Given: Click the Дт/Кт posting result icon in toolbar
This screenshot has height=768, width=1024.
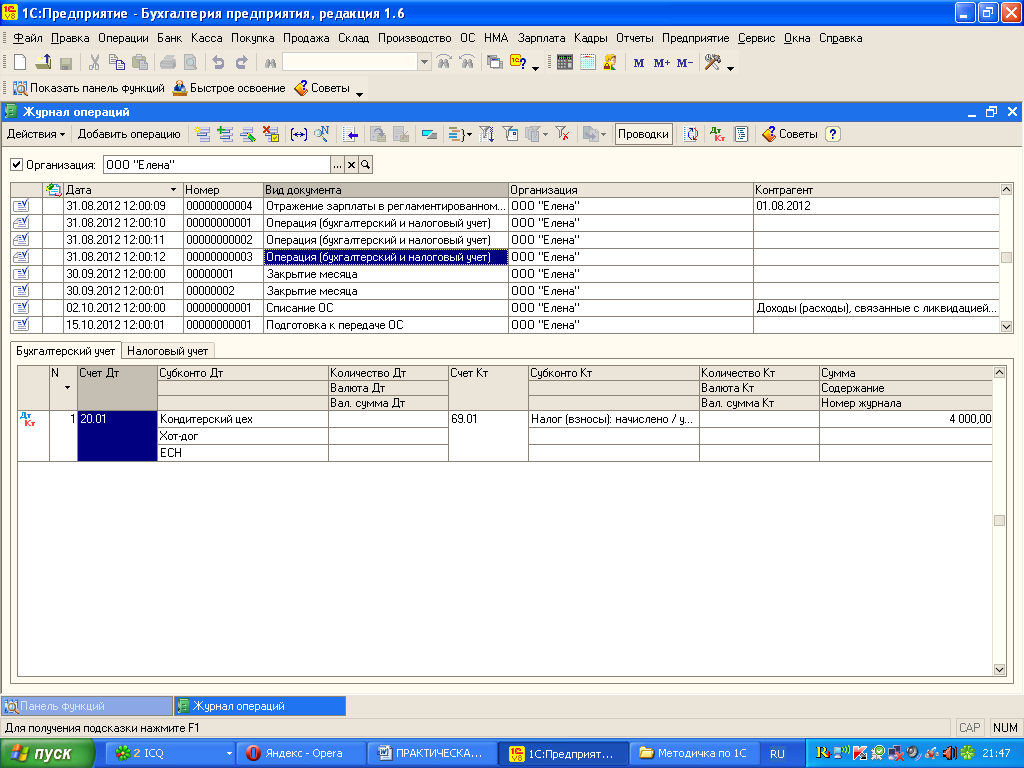Looking at the screenshot, I should pyautogui.click(x=717, y=135).
